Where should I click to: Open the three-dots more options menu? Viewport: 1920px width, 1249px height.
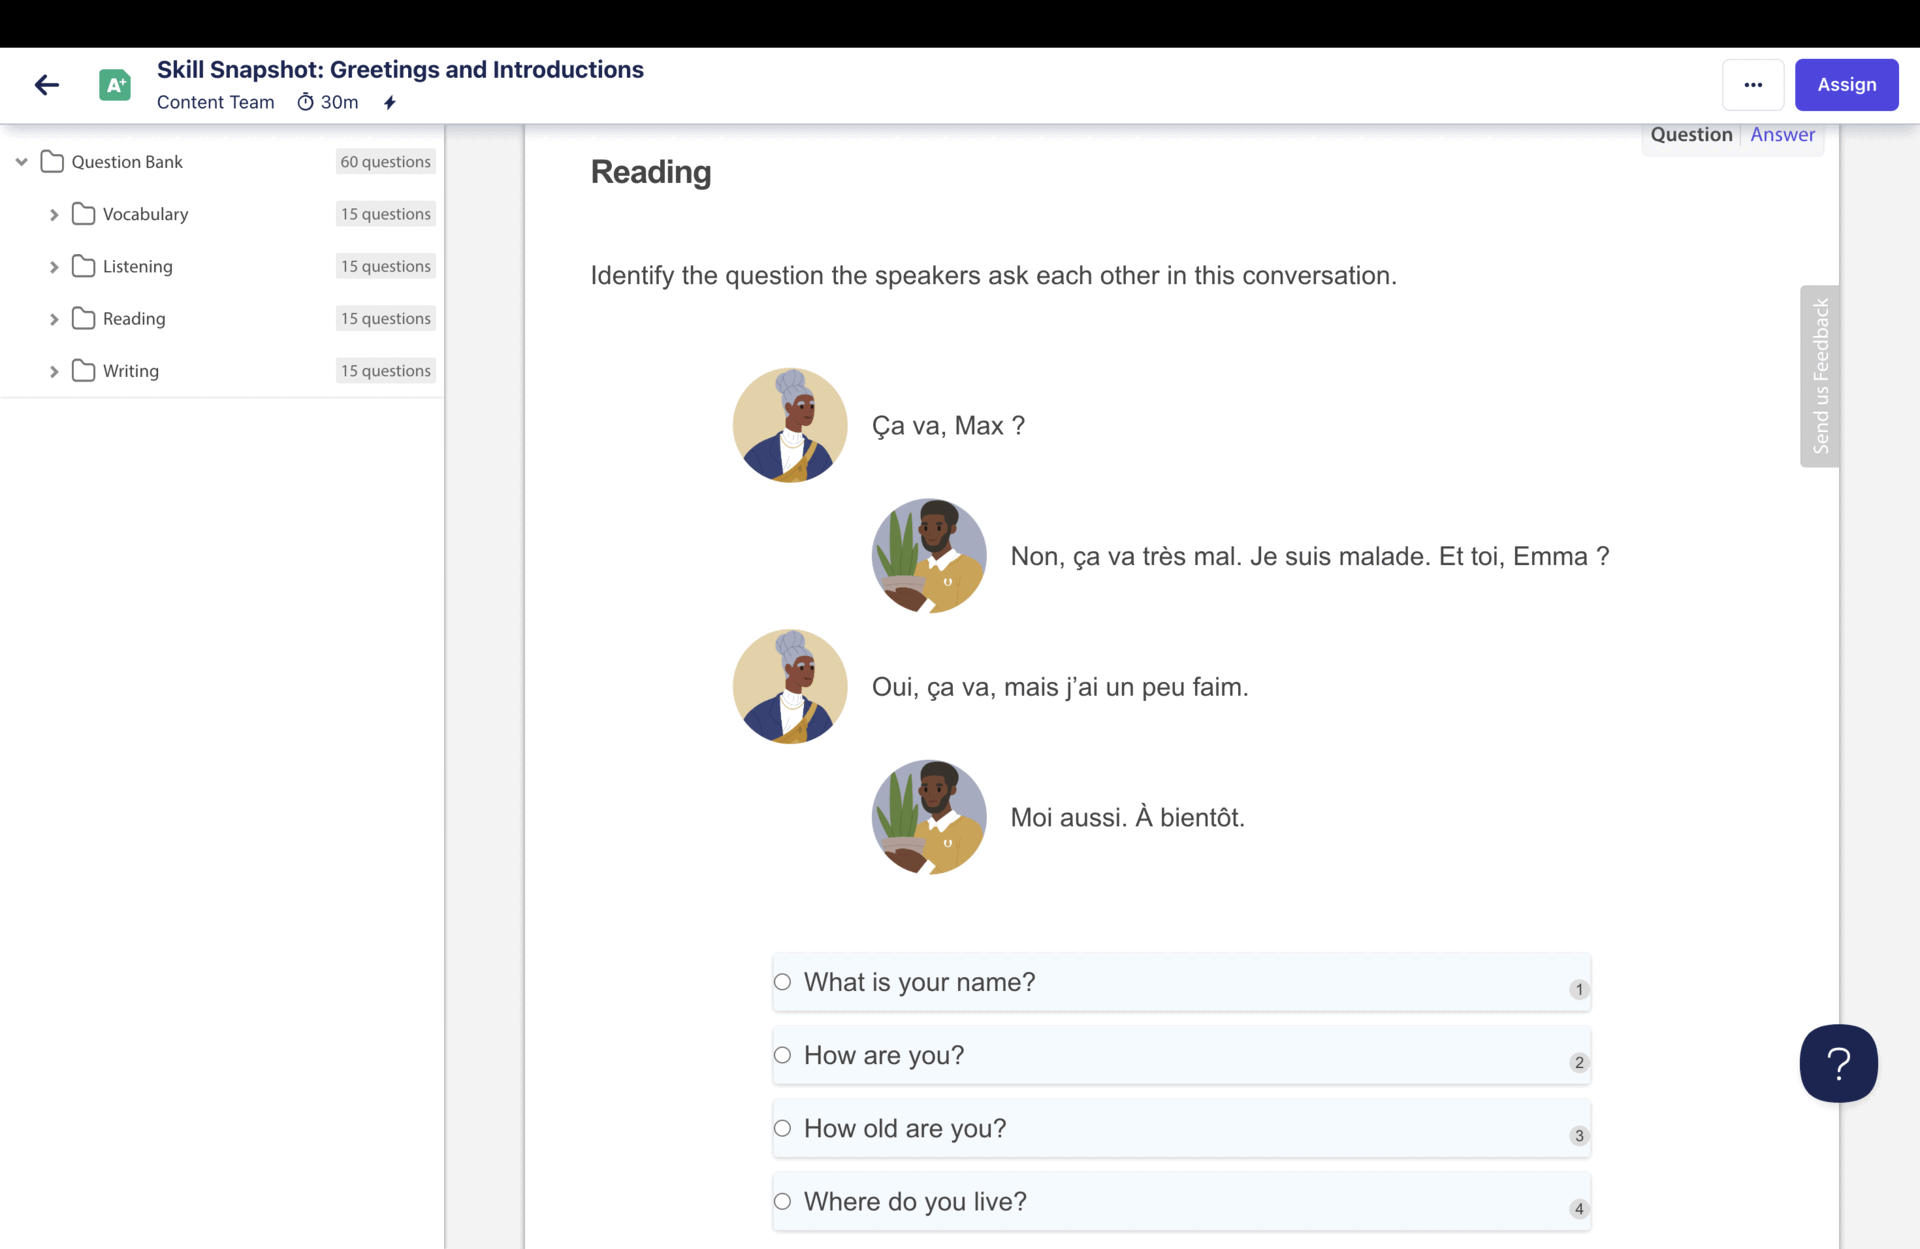tap(1752, 85)
